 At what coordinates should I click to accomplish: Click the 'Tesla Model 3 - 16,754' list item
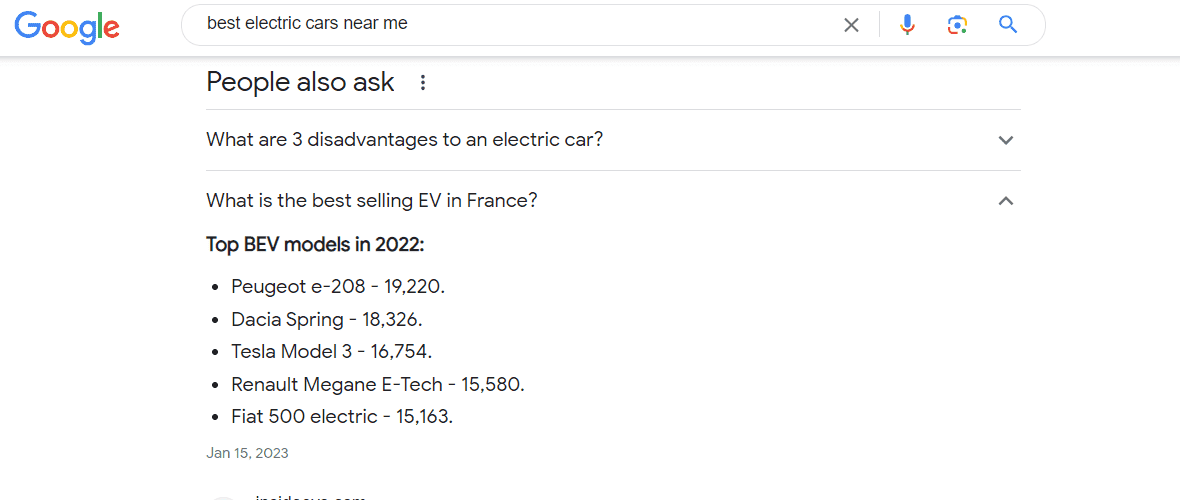tap(332, 352)
